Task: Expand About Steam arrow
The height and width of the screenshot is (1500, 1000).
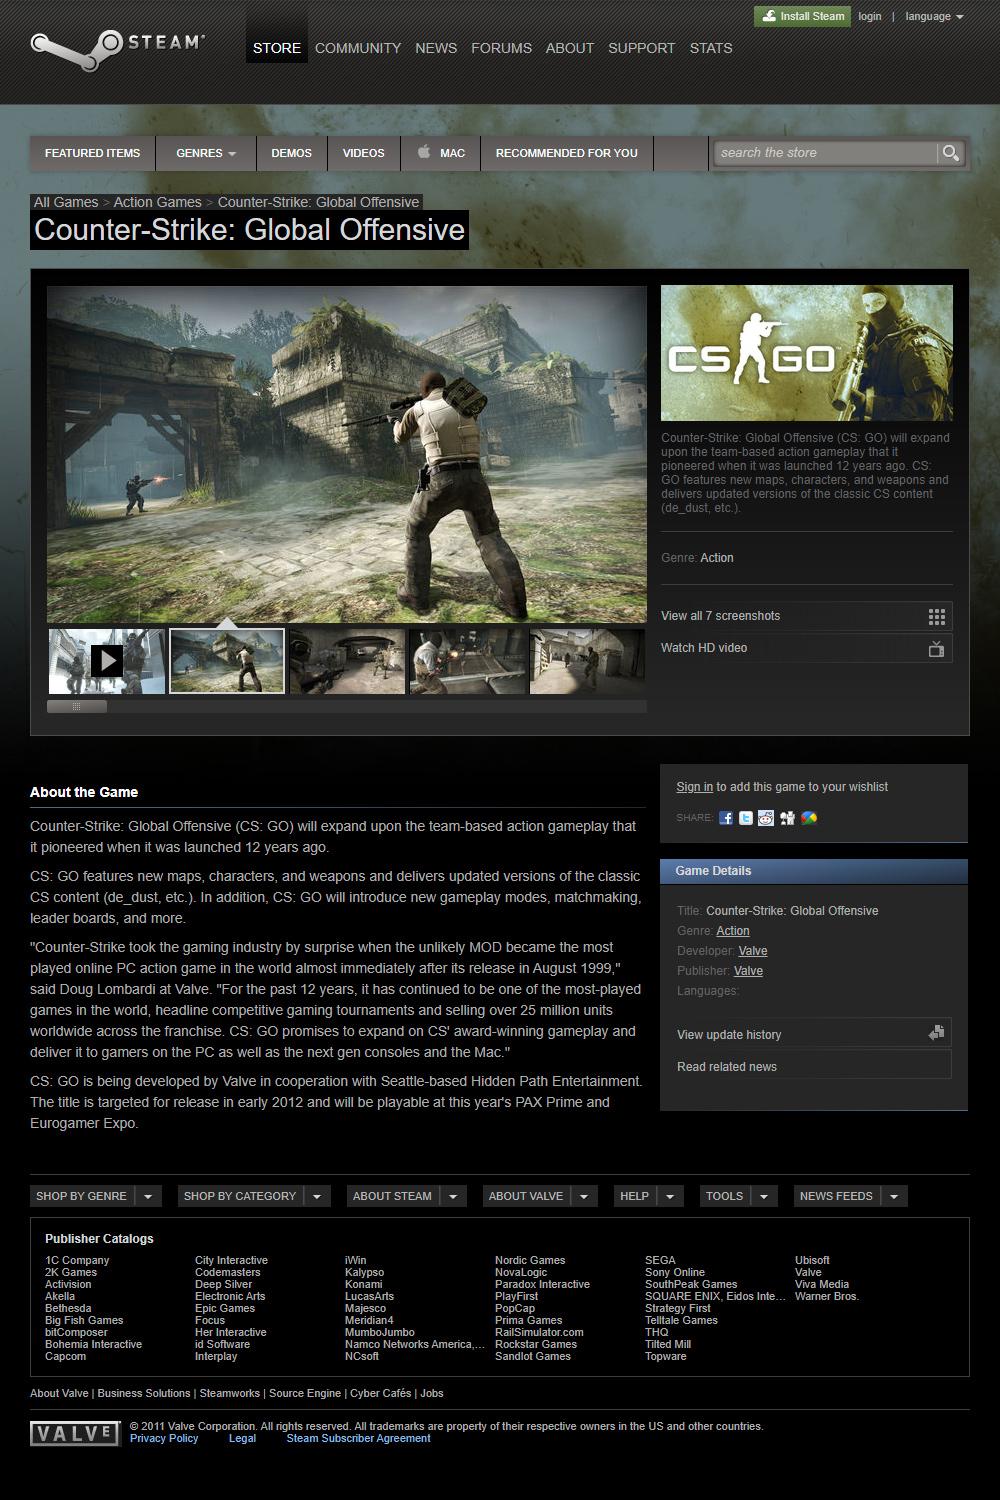Action: click(452, 1196)
